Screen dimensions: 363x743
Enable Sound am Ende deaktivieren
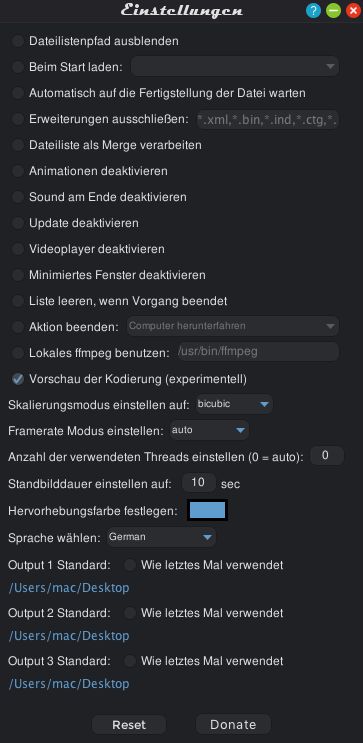tap(18, 197)
